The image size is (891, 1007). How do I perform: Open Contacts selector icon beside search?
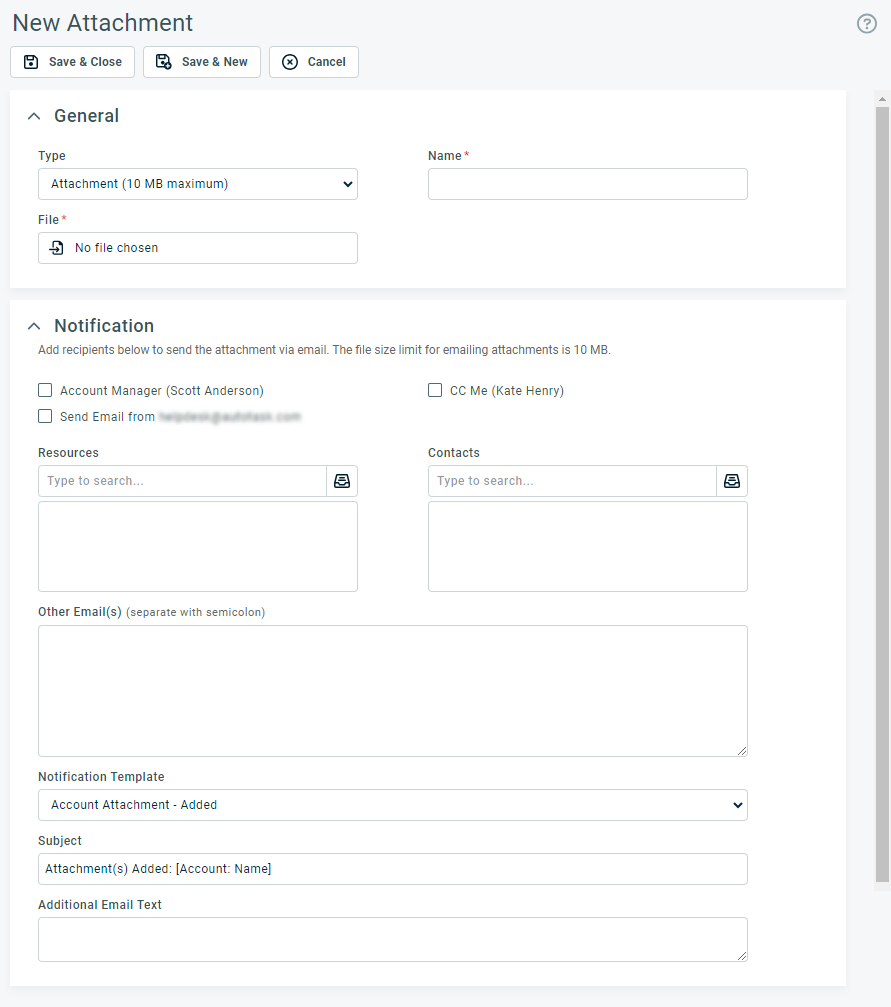point(732,481)
